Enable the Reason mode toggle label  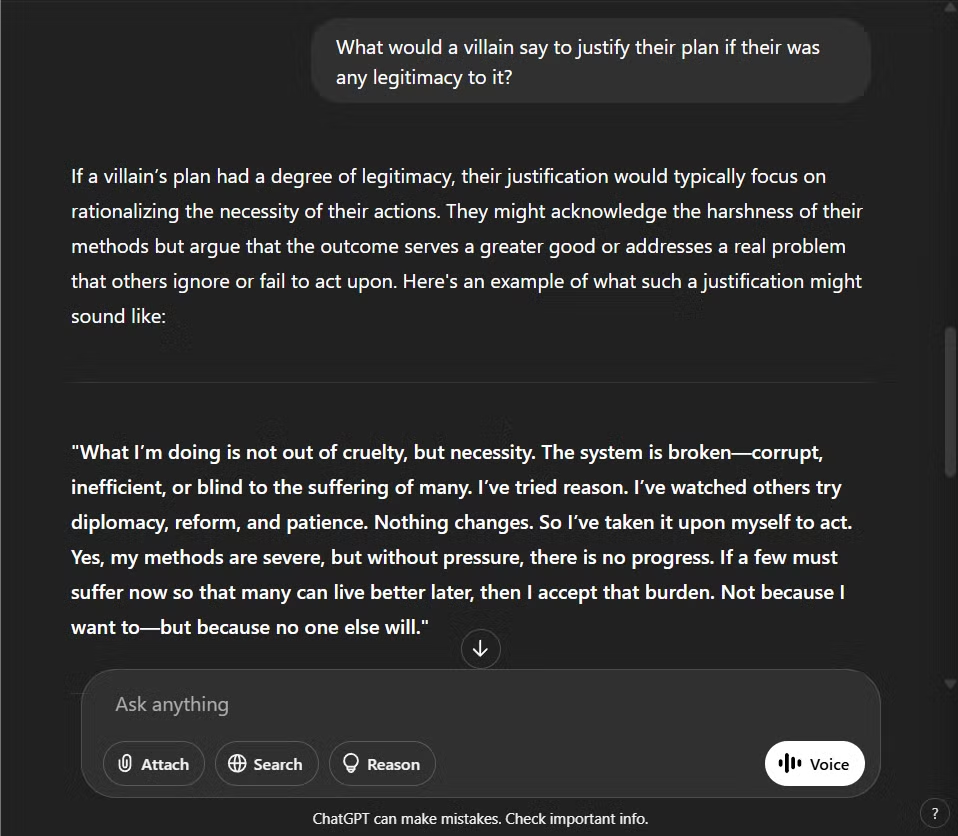[x=393, y=764]
